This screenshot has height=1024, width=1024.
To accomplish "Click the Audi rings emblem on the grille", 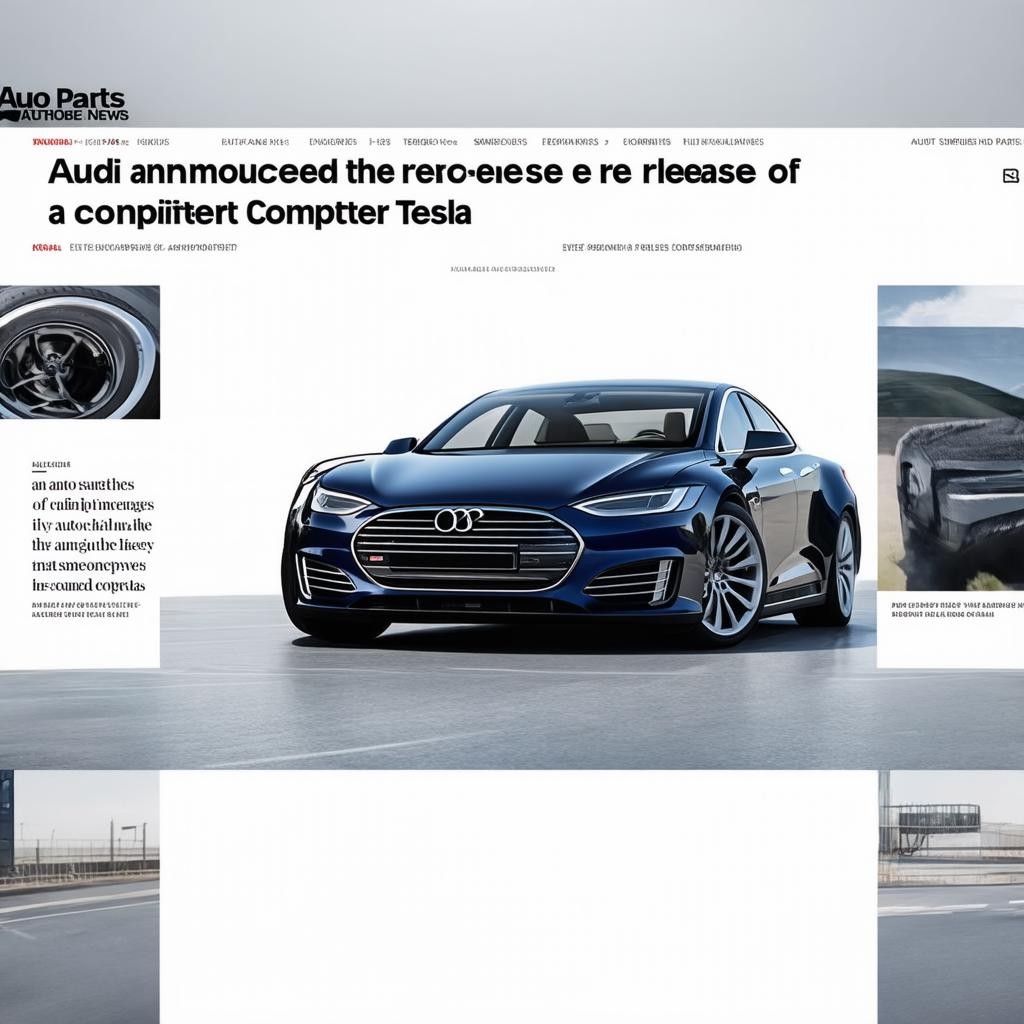I will point(458,519).
